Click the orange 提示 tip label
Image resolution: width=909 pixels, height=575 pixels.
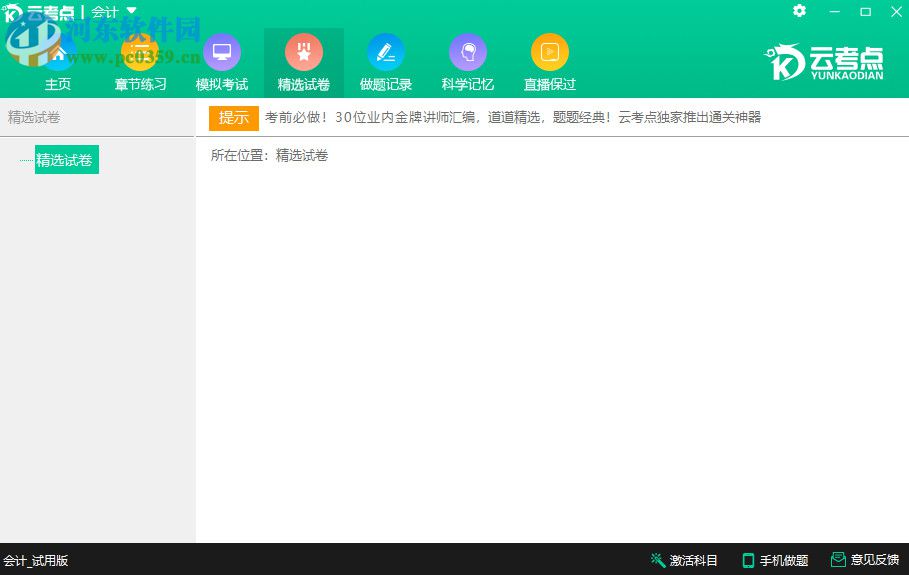234,118
